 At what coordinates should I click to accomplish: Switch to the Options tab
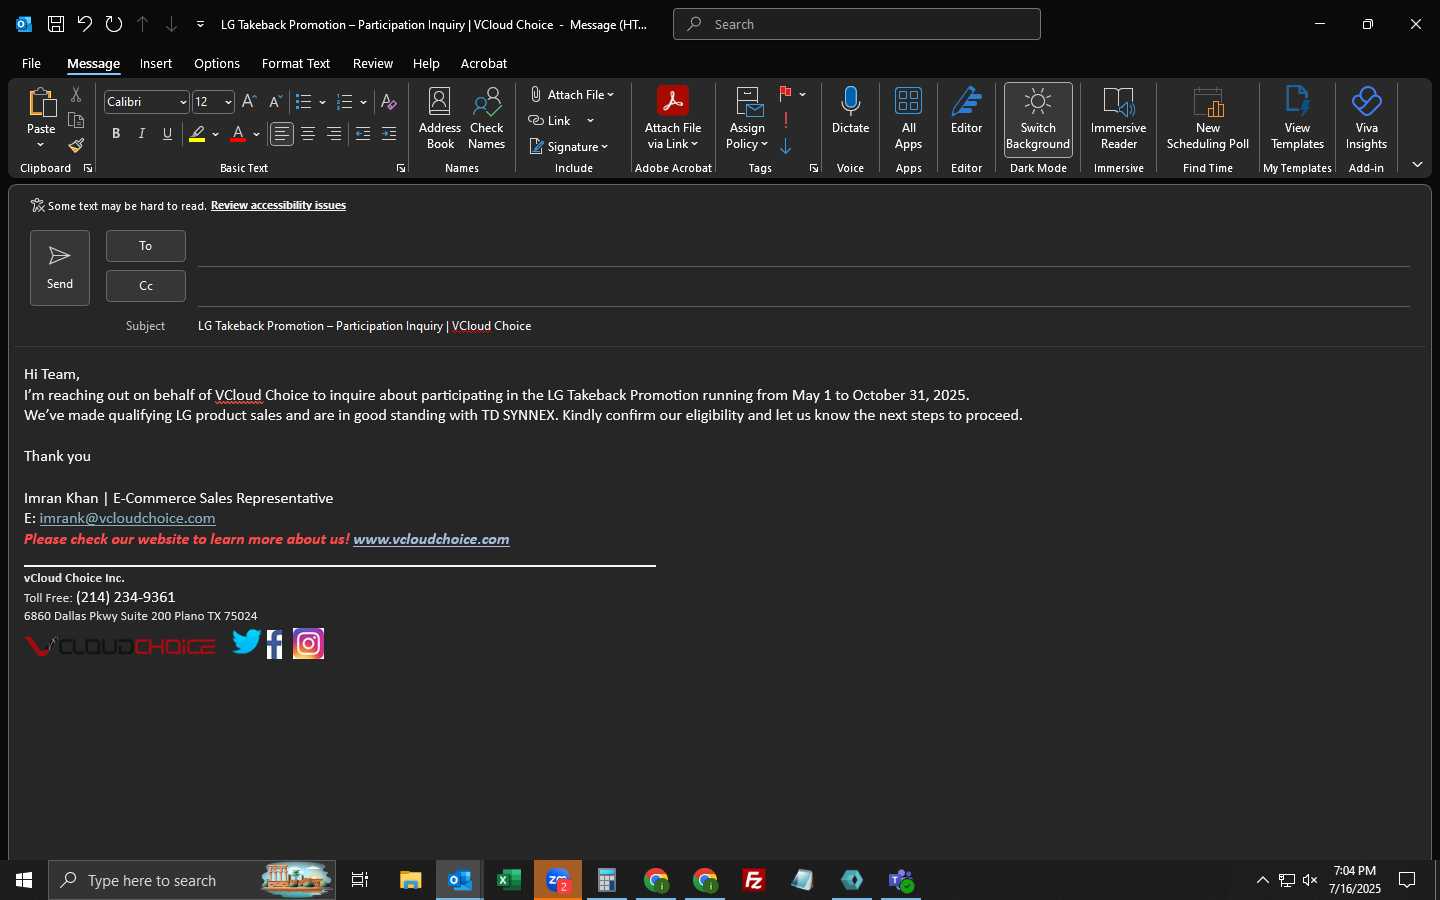point(217,63)
